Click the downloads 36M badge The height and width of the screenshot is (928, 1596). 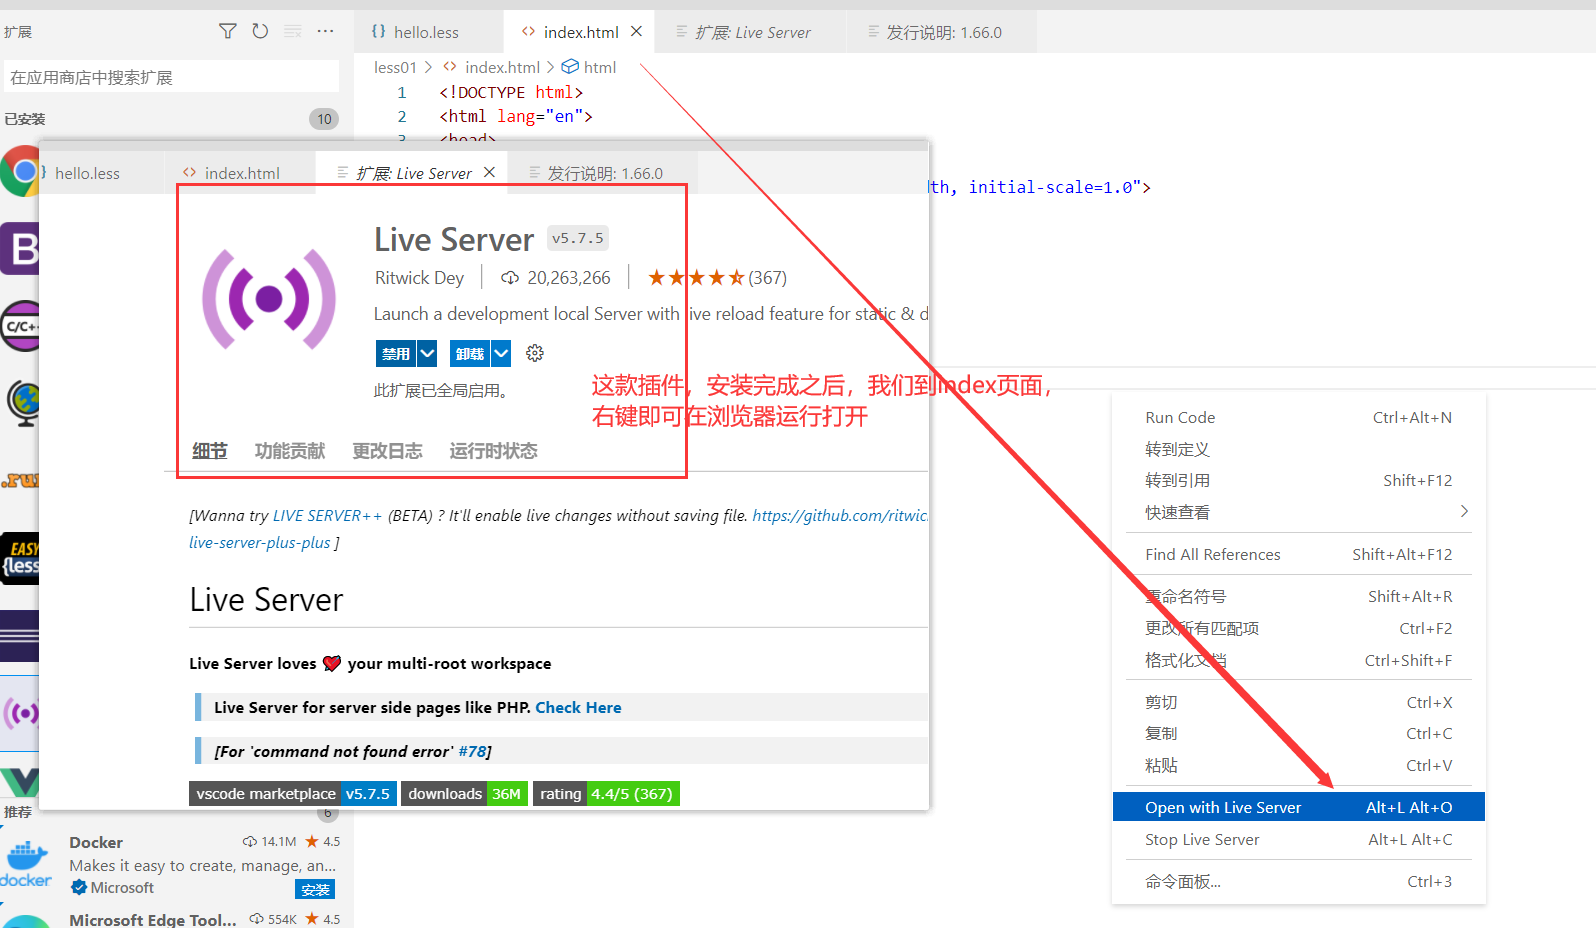tap(464, 793)
